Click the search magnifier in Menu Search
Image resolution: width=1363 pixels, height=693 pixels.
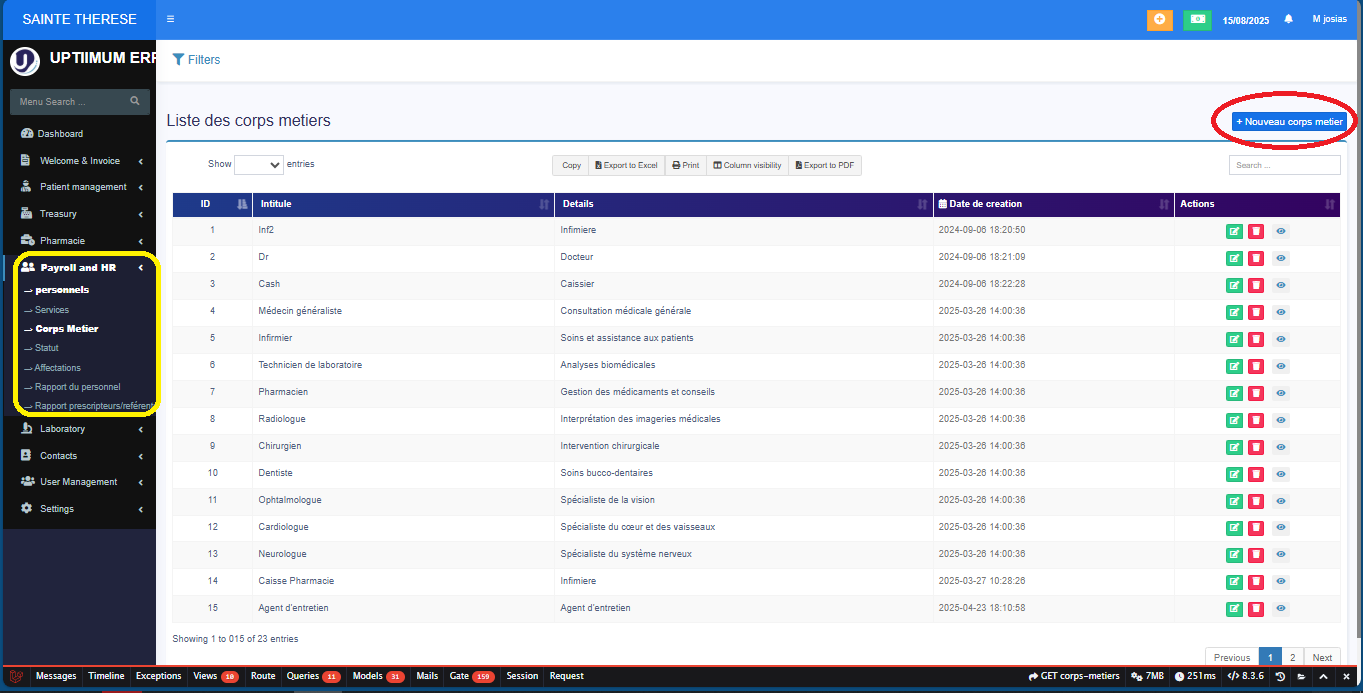pyautogui.click(x=135, y=101)
